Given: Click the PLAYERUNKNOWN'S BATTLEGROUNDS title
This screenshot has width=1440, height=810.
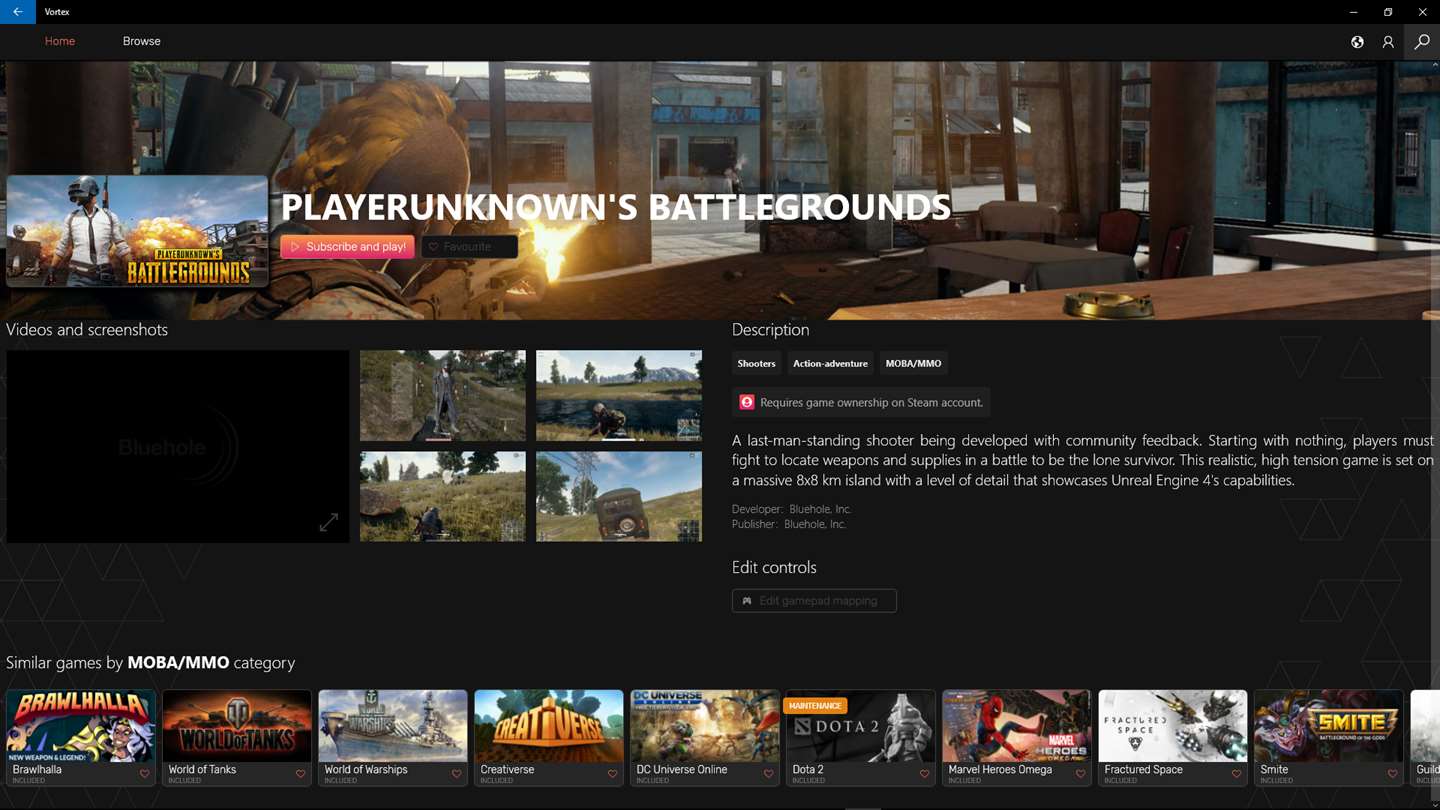Looking at the screenshot, I should (616, 207).
